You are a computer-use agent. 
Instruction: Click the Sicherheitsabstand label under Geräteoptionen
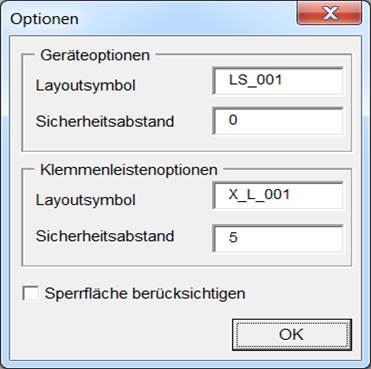105,121
